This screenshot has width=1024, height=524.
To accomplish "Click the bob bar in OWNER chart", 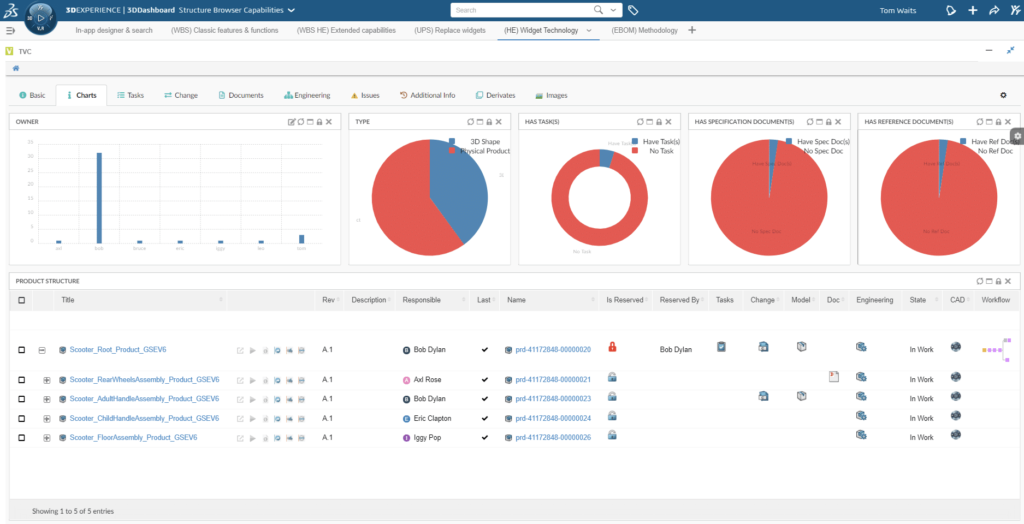I will pos(99,198).
